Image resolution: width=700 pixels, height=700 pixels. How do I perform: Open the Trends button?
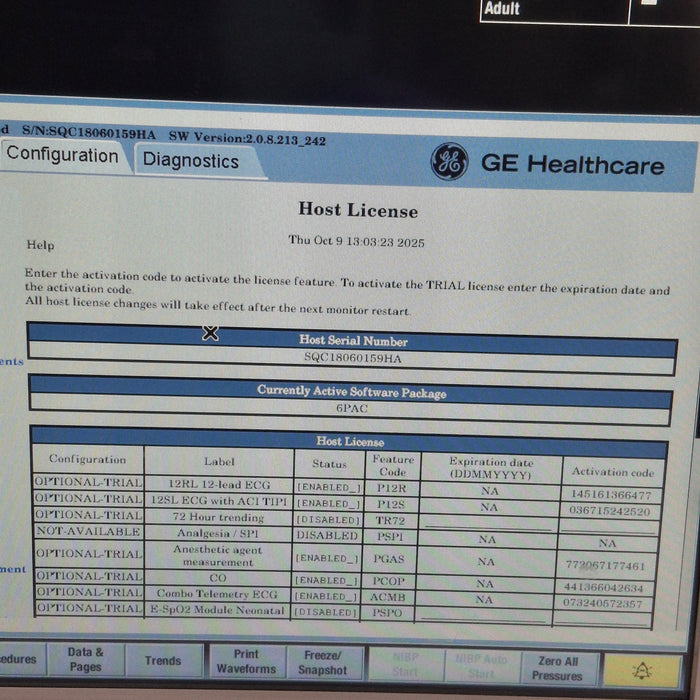(x=163, y=661)
